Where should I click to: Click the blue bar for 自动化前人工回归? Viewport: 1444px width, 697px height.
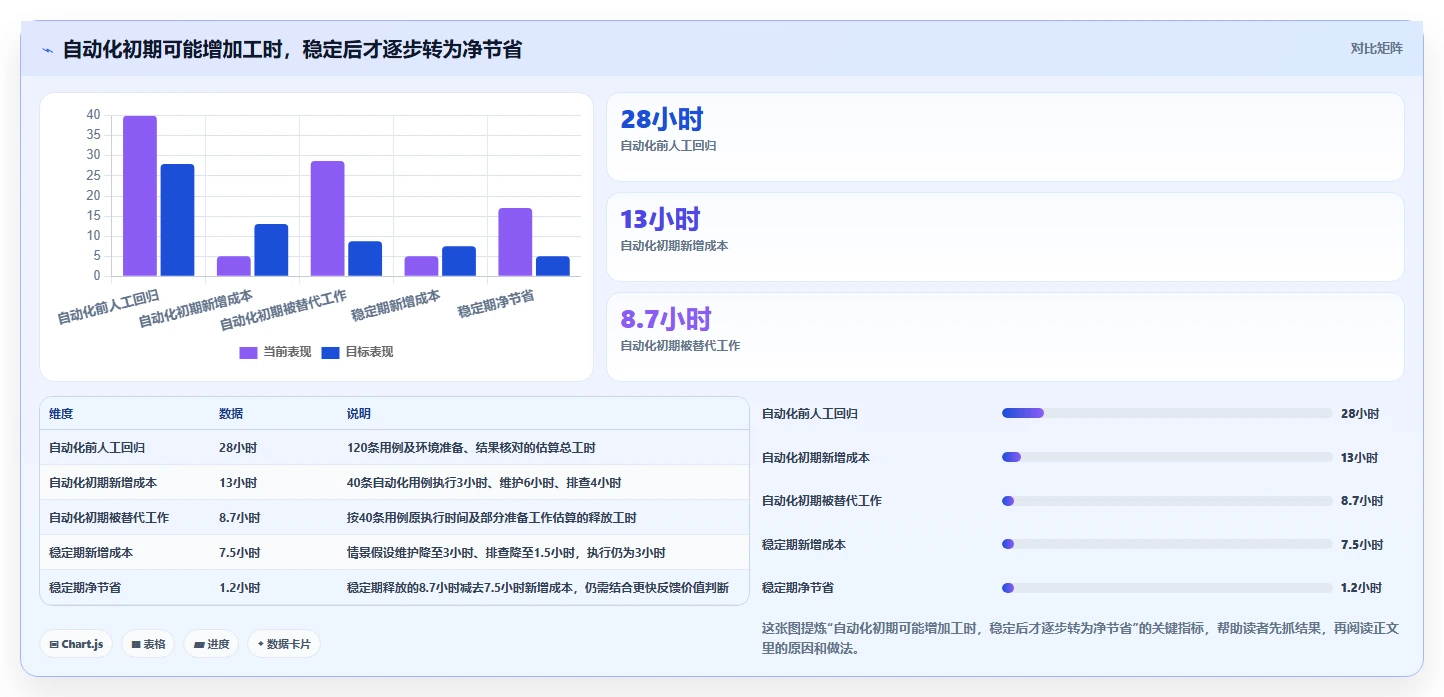(x=177, y=220)
